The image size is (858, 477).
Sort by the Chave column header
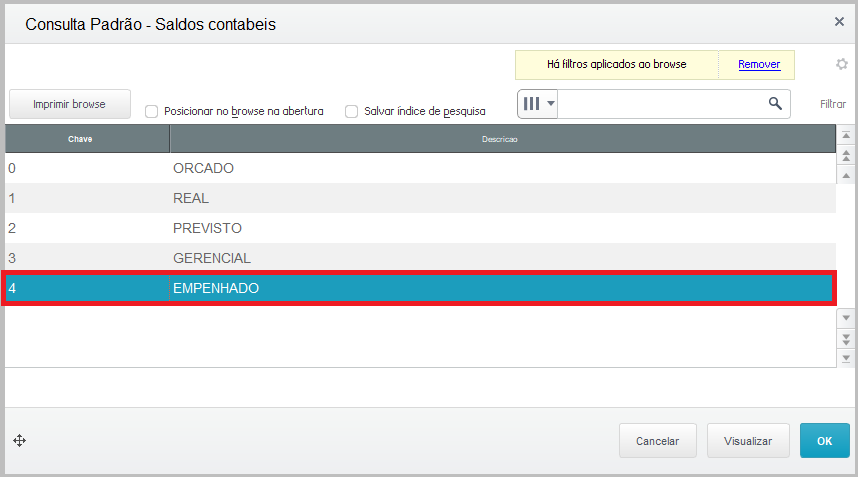coord(80,139)
